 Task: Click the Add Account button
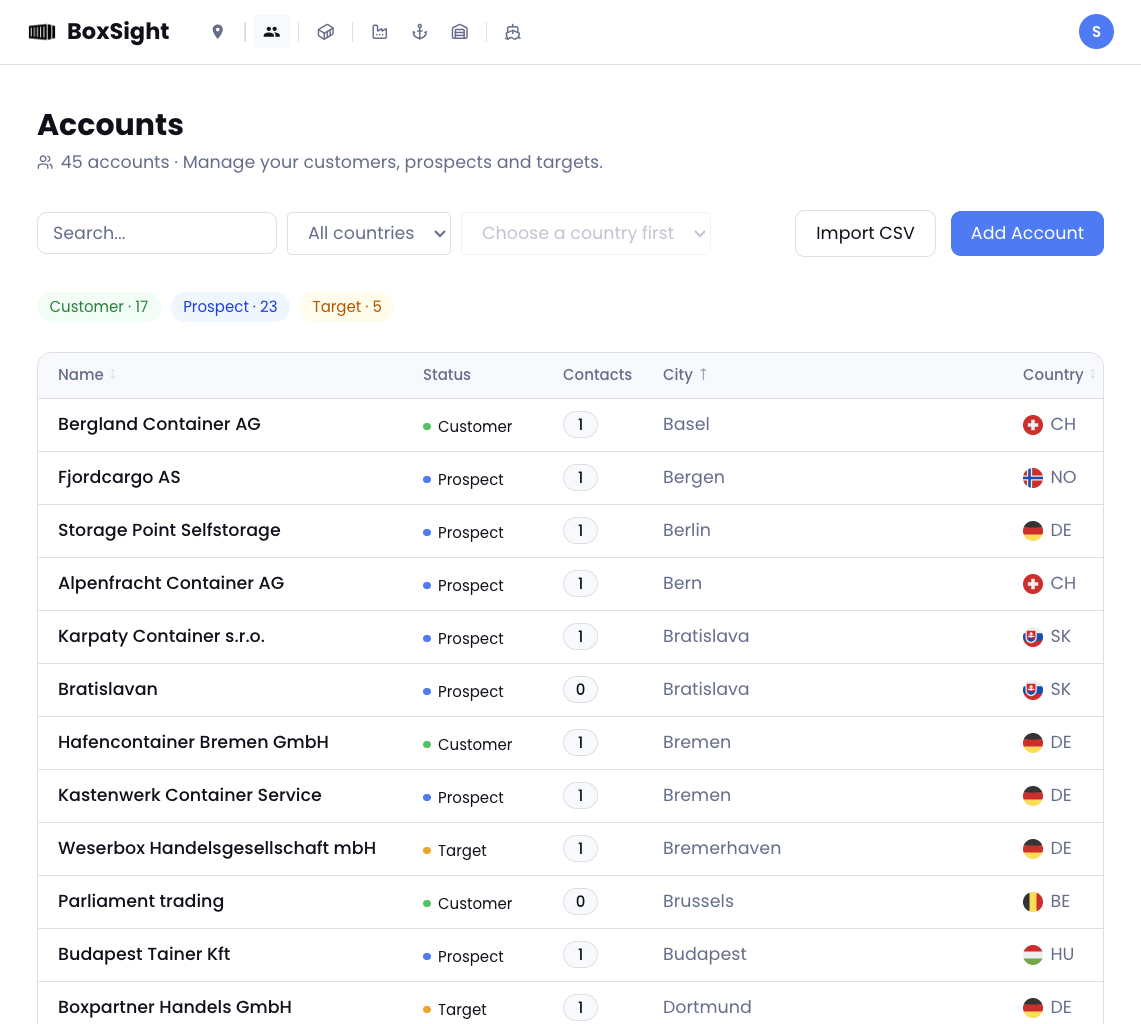(1027, 234)
